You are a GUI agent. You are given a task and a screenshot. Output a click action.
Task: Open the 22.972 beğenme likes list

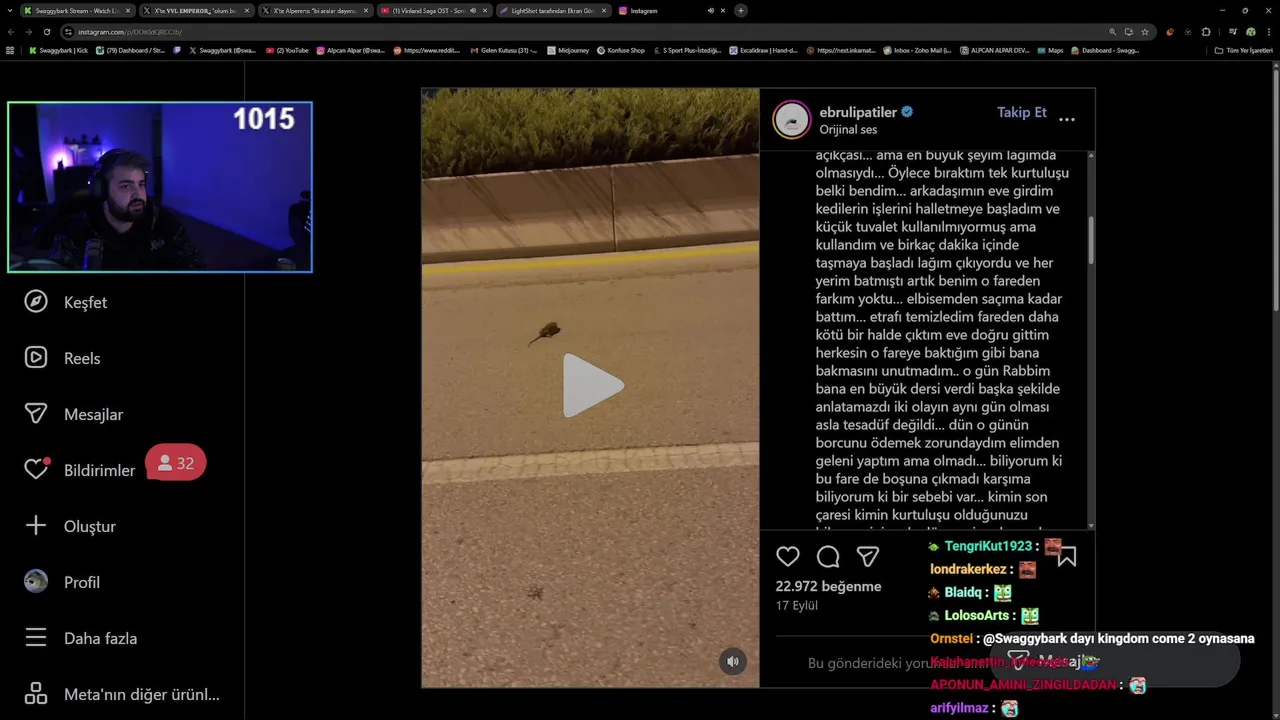coord(829,586)
